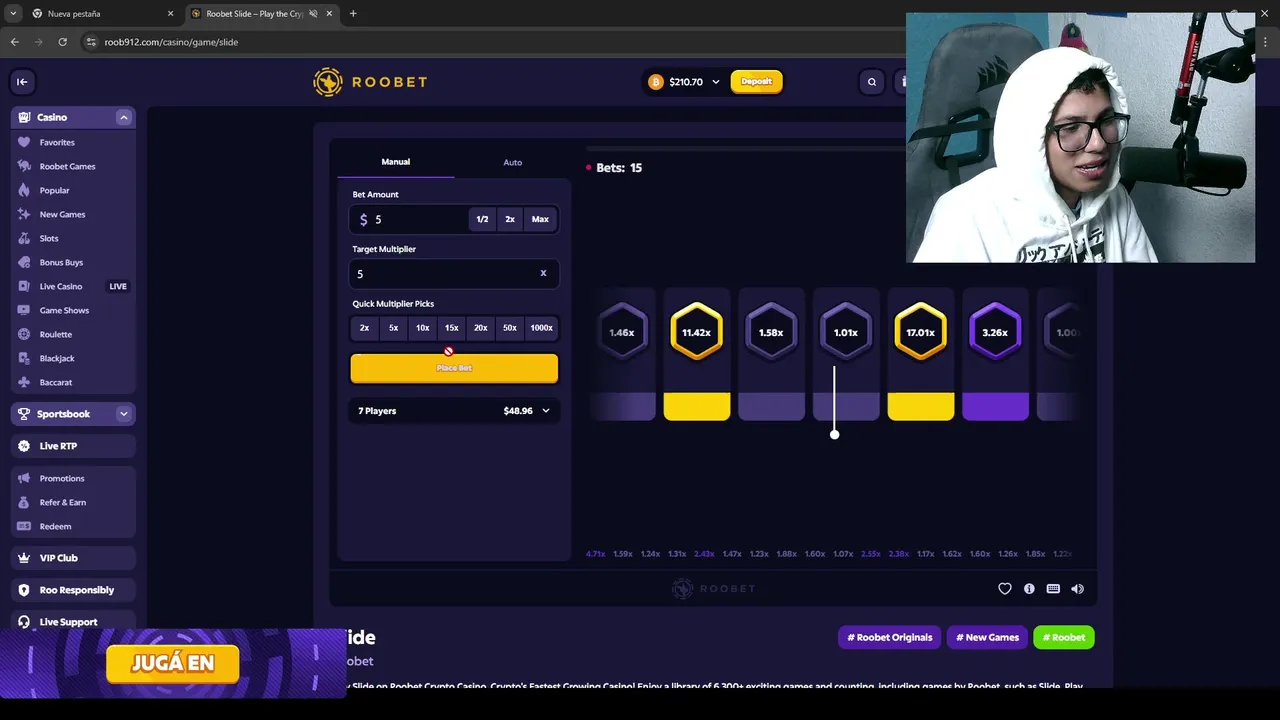Reload the page in browser toolbar
This screenshot has width=1280, height=720.
pos(62,42)
